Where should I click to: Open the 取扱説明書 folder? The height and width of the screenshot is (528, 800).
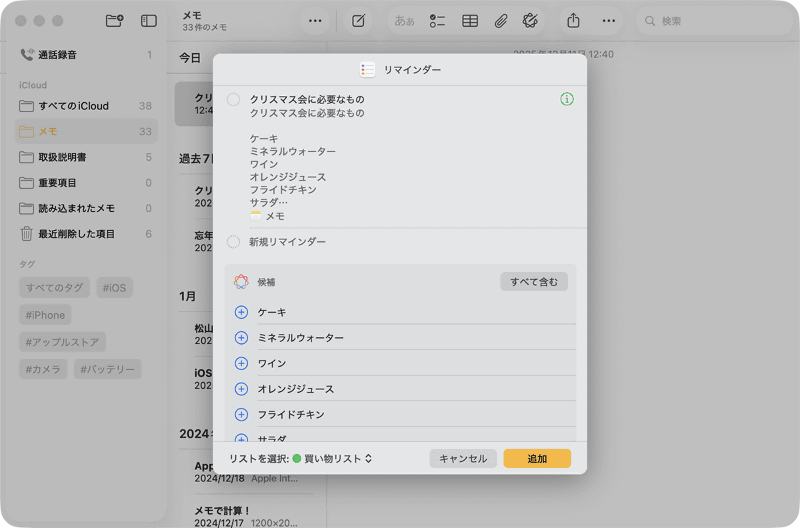coord(86,157)
